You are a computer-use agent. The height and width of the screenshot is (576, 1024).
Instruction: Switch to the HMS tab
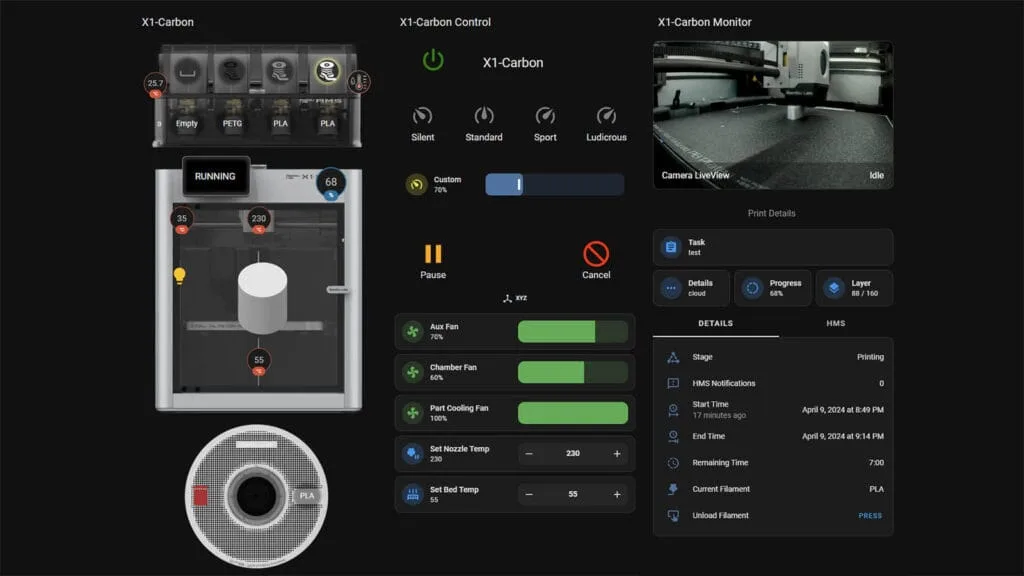[835, 324]
